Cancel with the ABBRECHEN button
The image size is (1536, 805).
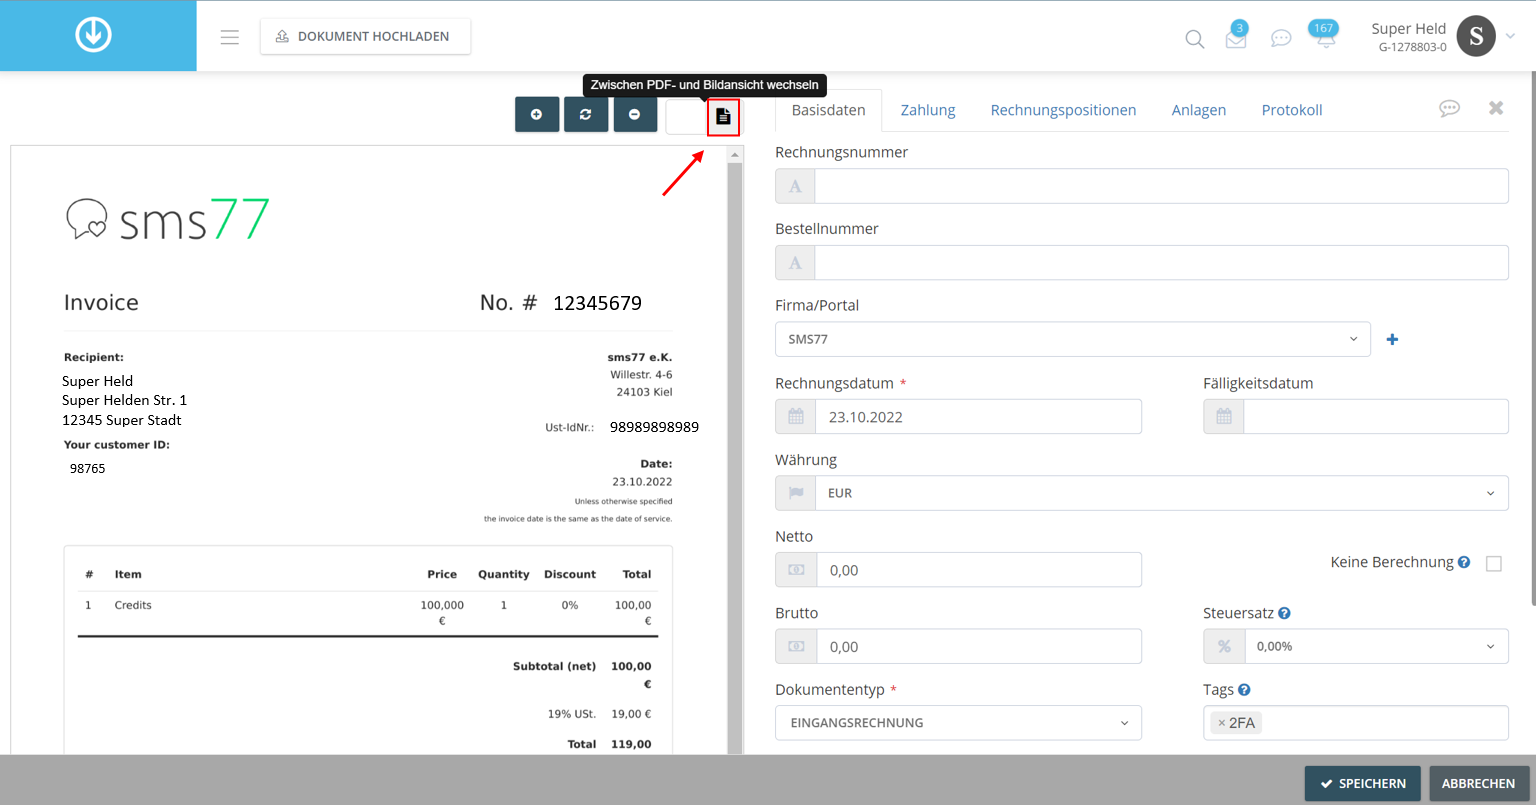point(1478,784)
